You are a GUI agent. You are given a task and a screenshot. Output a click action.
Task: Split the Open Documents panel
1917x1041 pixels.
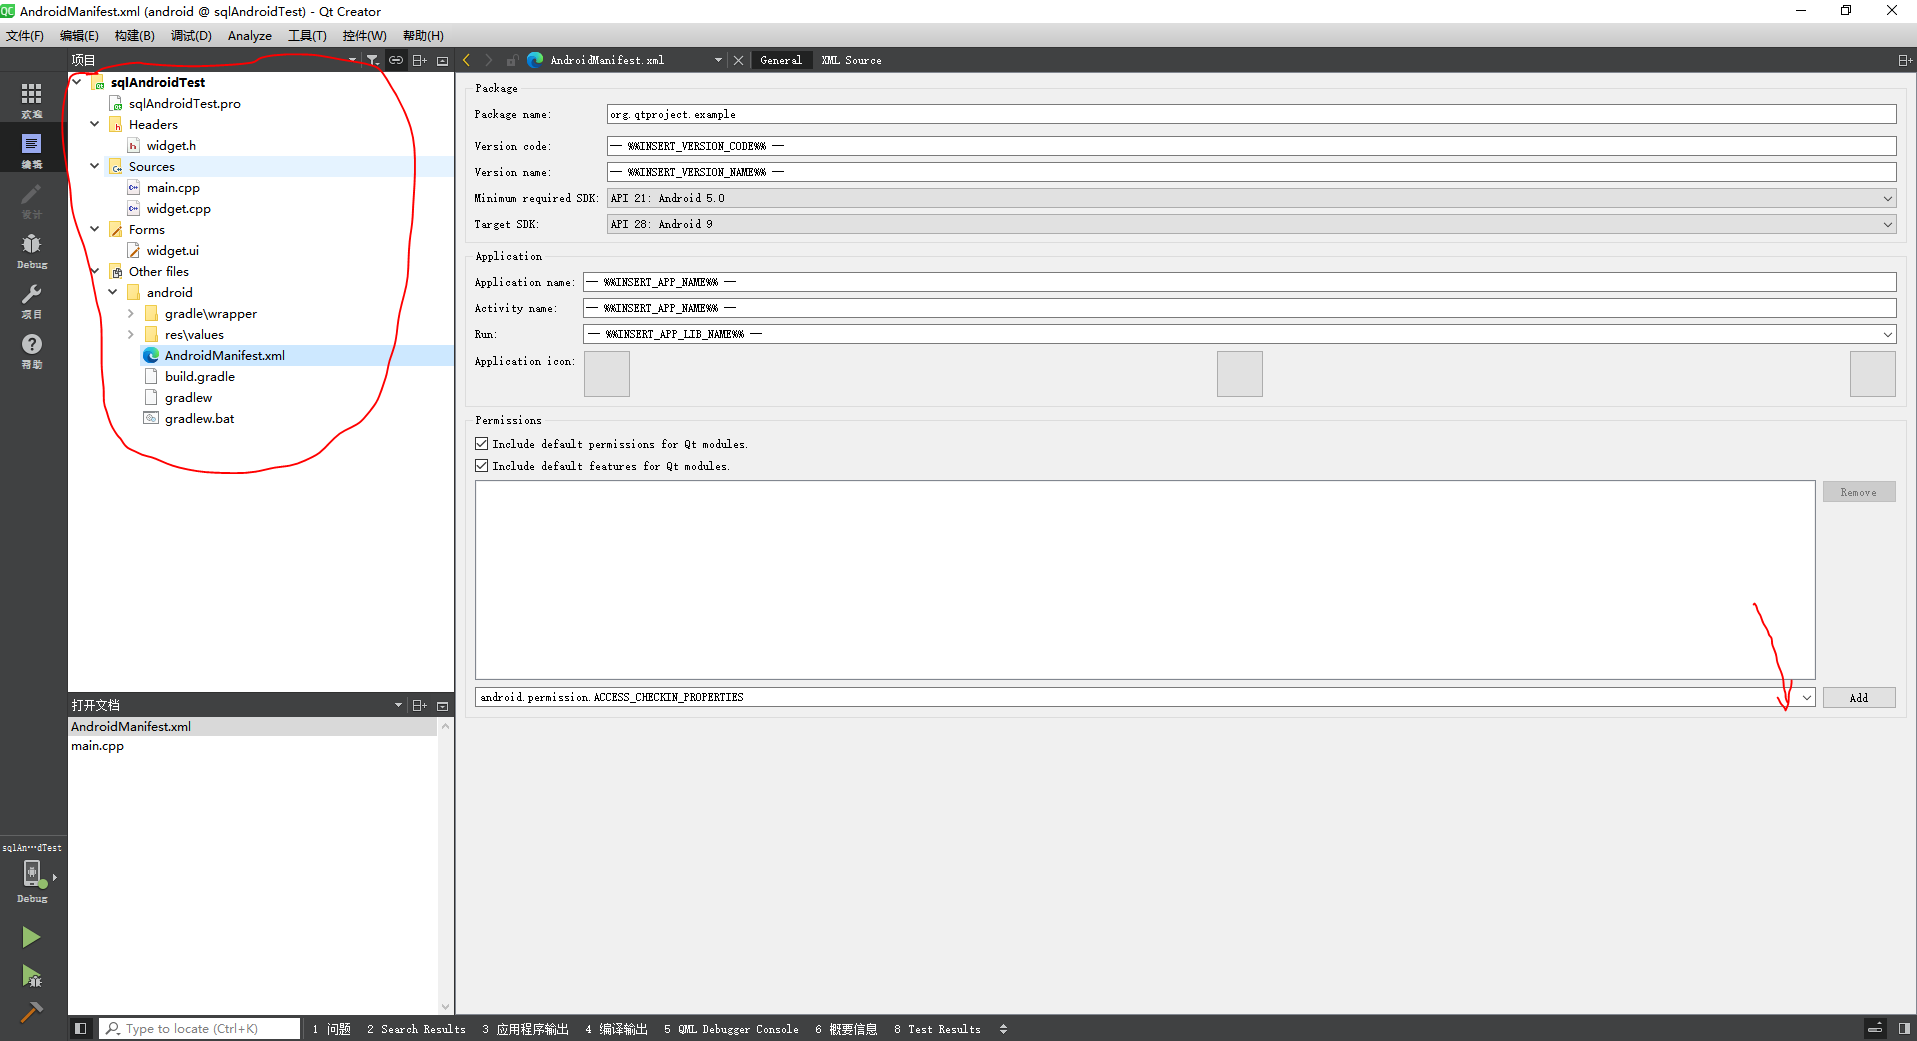click(420, 705)
